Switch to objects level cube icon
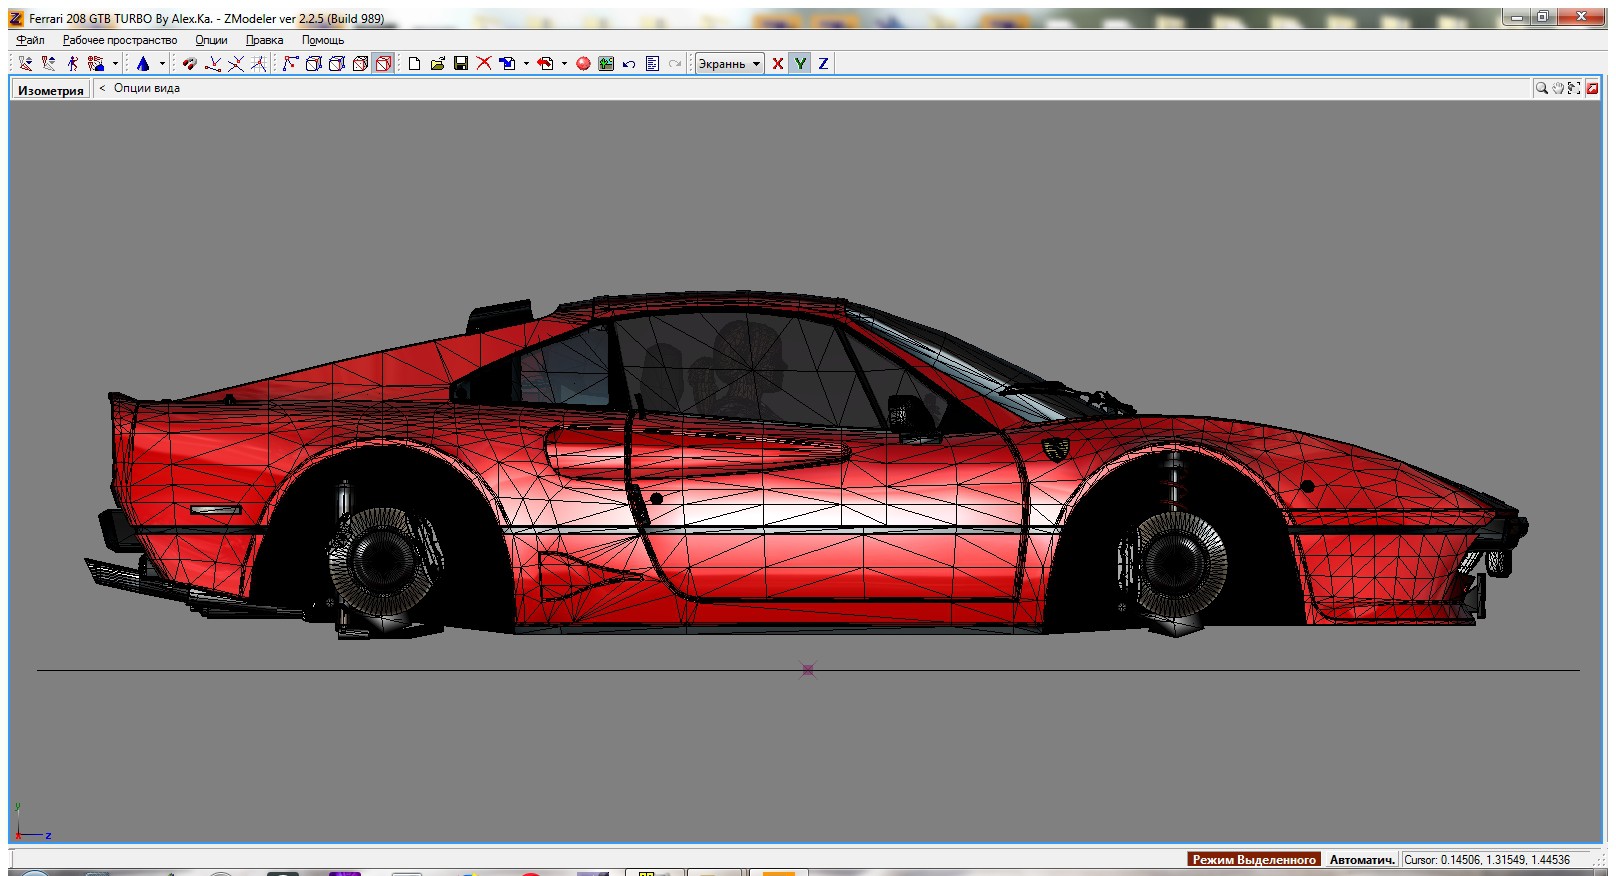This screenshot has height=876, width=1616. 360,63
